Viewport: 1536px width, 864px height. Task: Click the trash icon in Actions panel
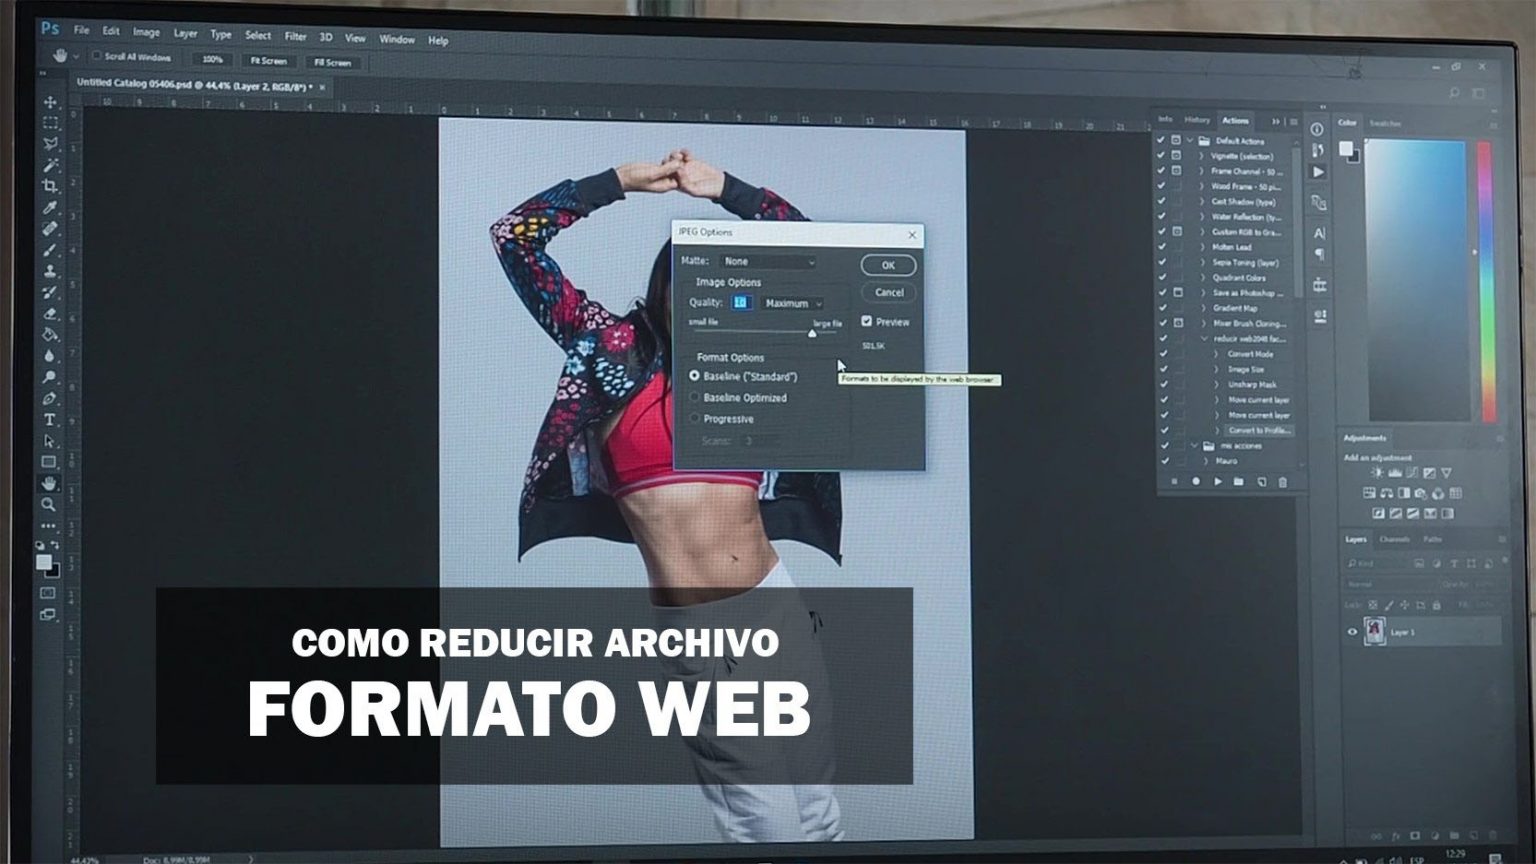coord(1283,482)
